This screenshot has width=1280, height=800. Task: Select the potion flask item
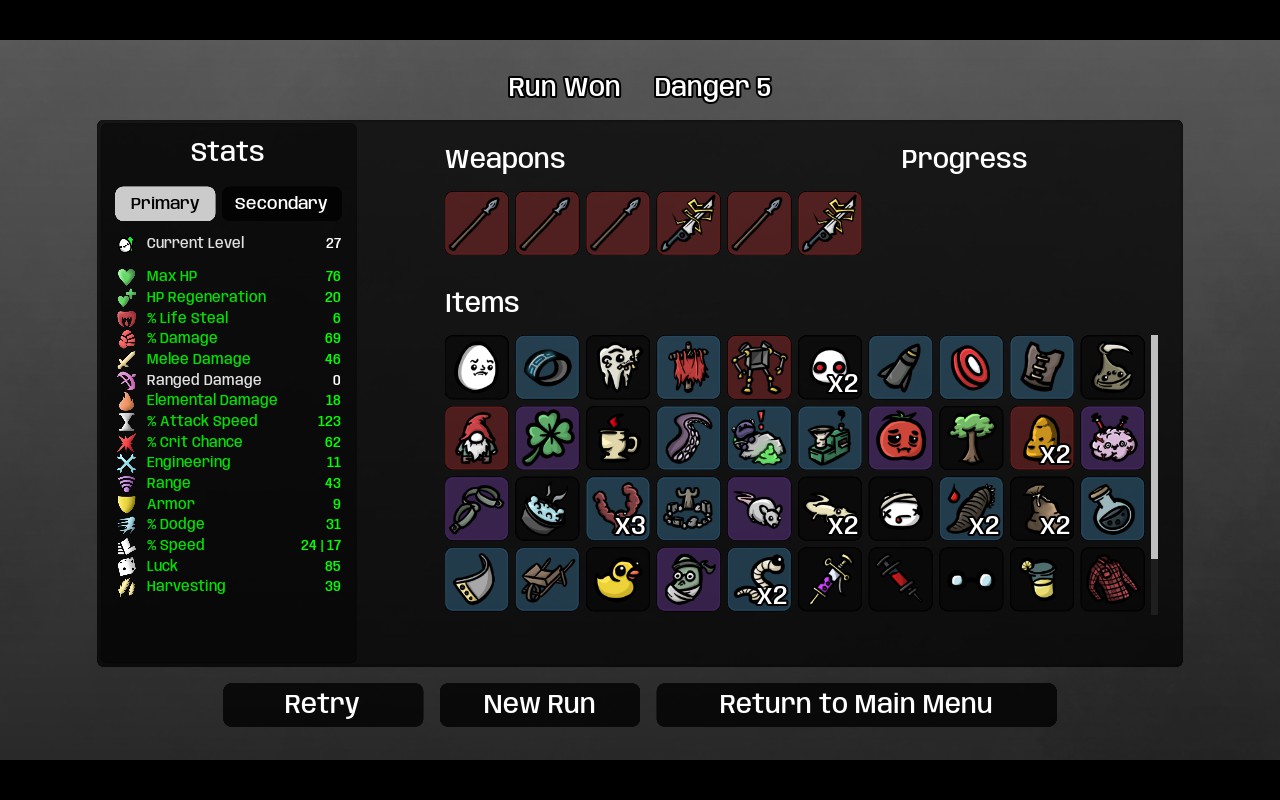pyautogui.click(x=1113, y=509)
